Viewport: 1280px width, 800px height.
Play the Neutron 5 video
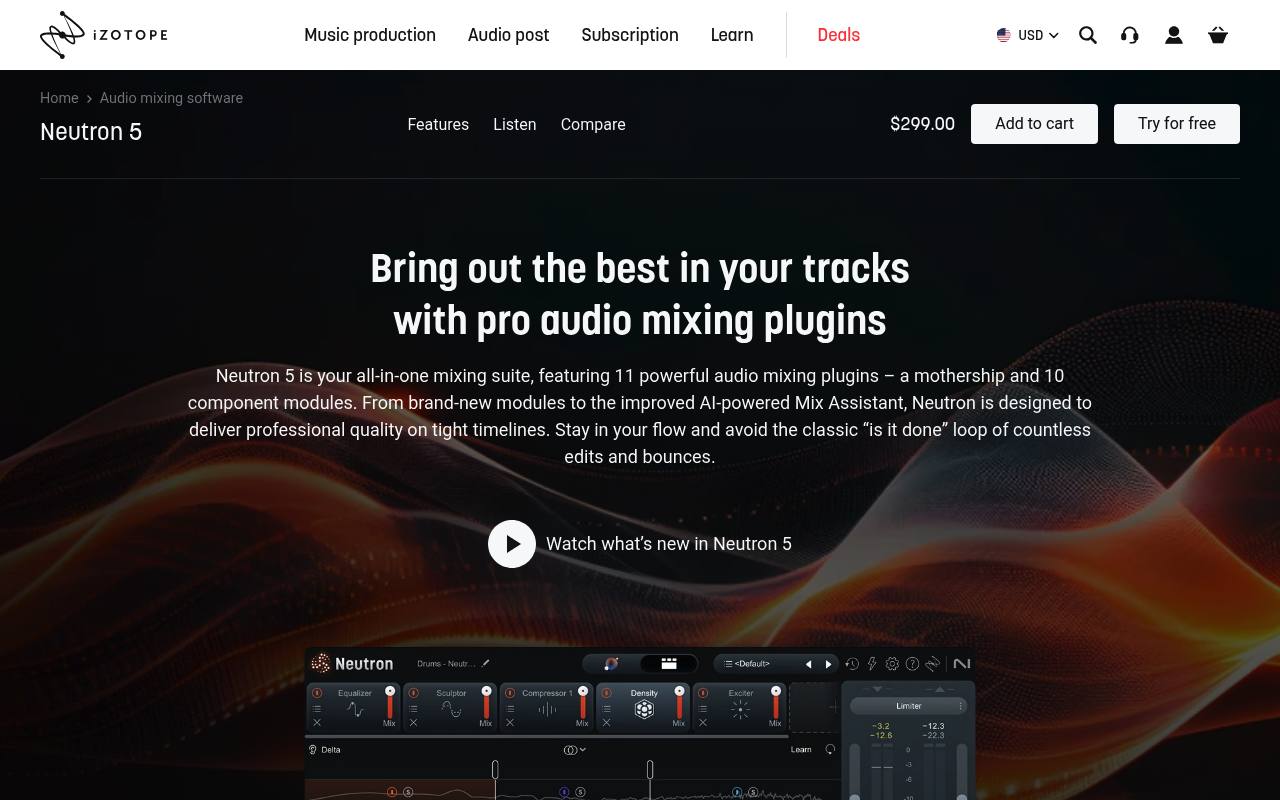point(512,544)
